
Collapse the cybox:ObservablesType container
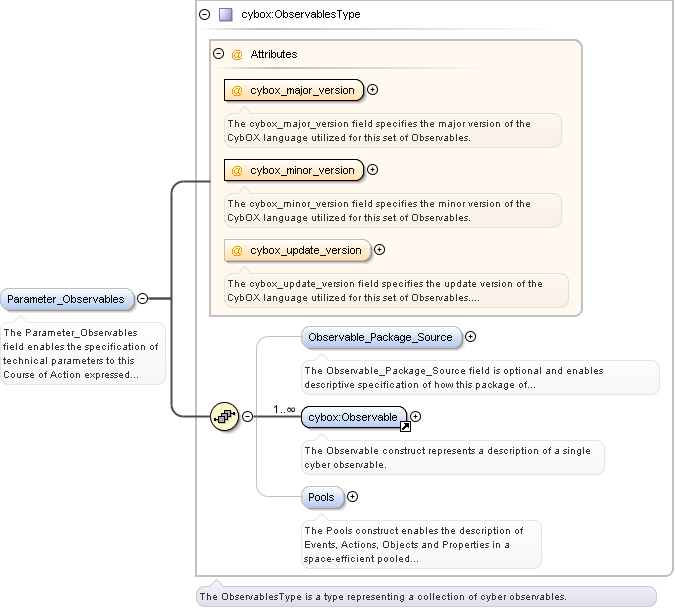205,15
